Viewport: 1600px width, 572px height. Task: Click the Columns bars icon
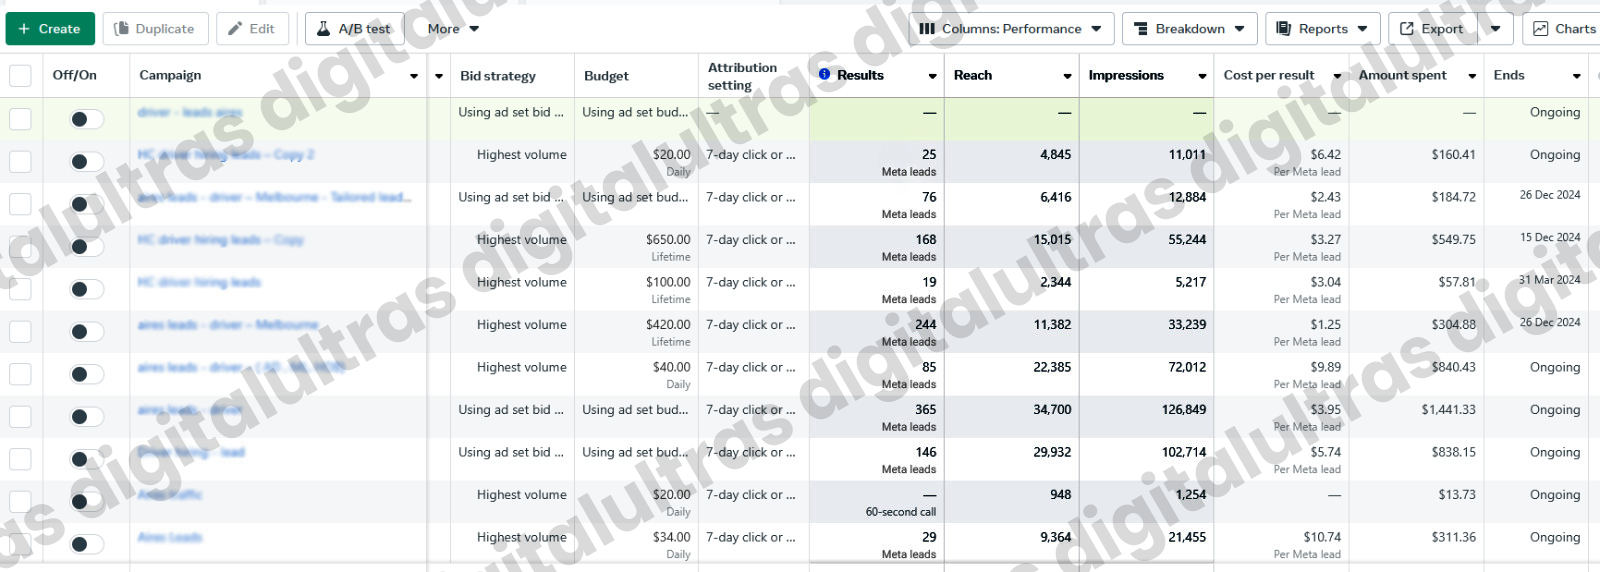927,29
